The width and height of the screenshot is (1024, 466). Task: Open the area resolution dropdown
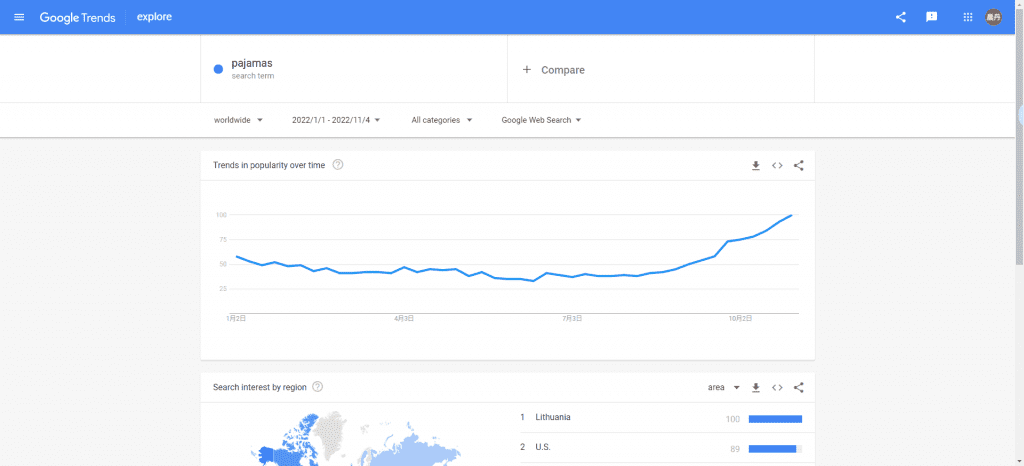point(723,387)
